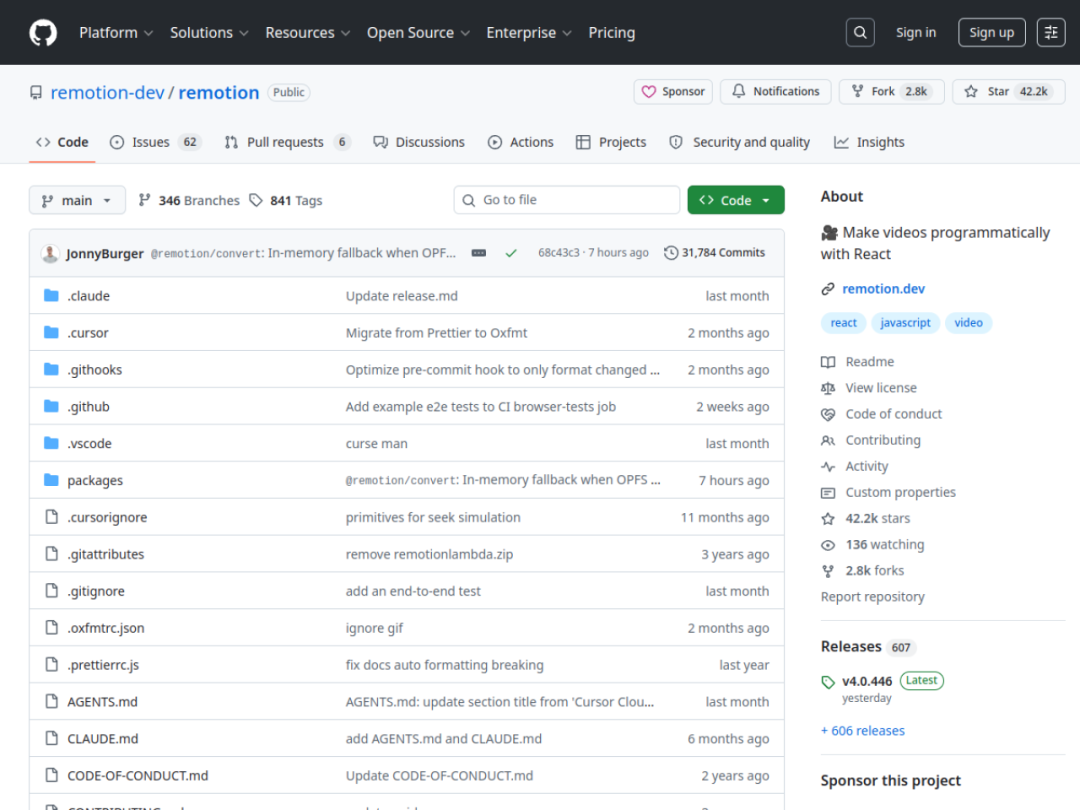The width and height of the screenshot is (1080, 810).
Task: Open the Readme book icon
Action: [828, 361]
